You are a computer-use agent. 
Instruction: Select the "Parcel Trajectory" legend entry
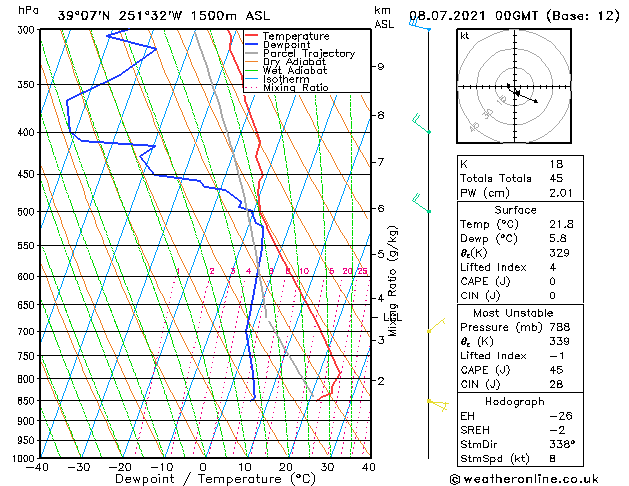[309, 53]
